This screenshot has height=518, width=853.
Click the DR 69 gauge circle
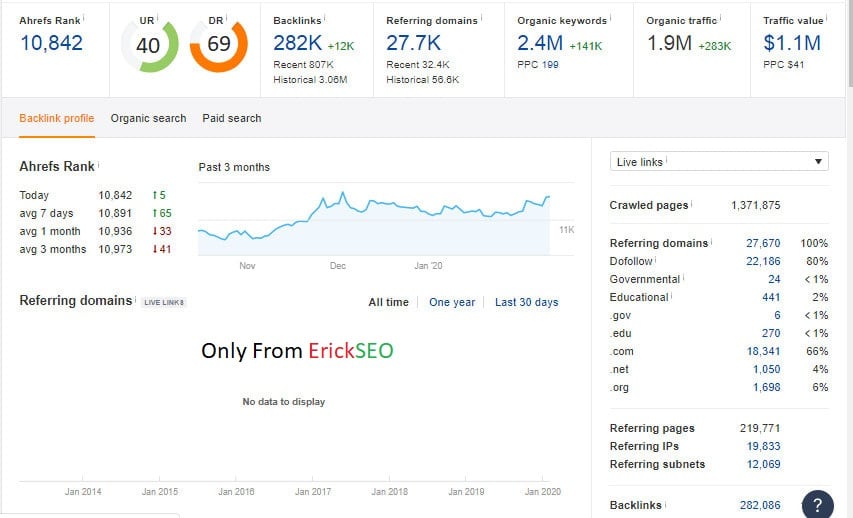[x=218, y=44]
